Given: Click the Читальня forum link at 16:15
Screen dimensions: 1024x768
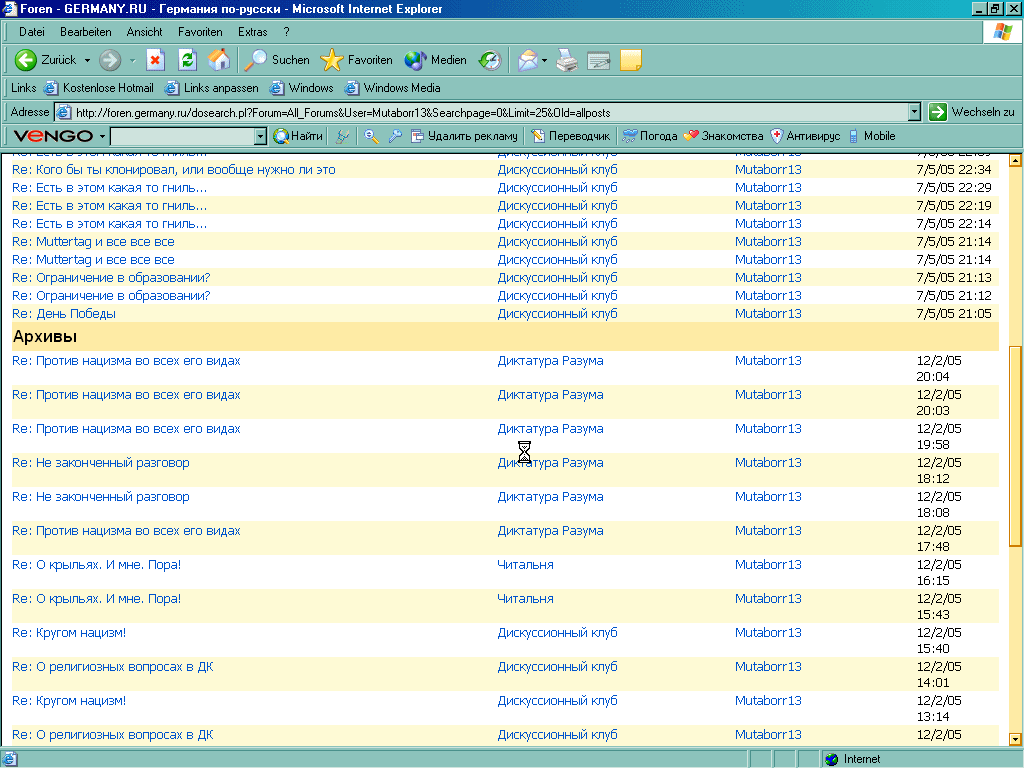Looking at the screenshot, I should [x=525, y=565].
